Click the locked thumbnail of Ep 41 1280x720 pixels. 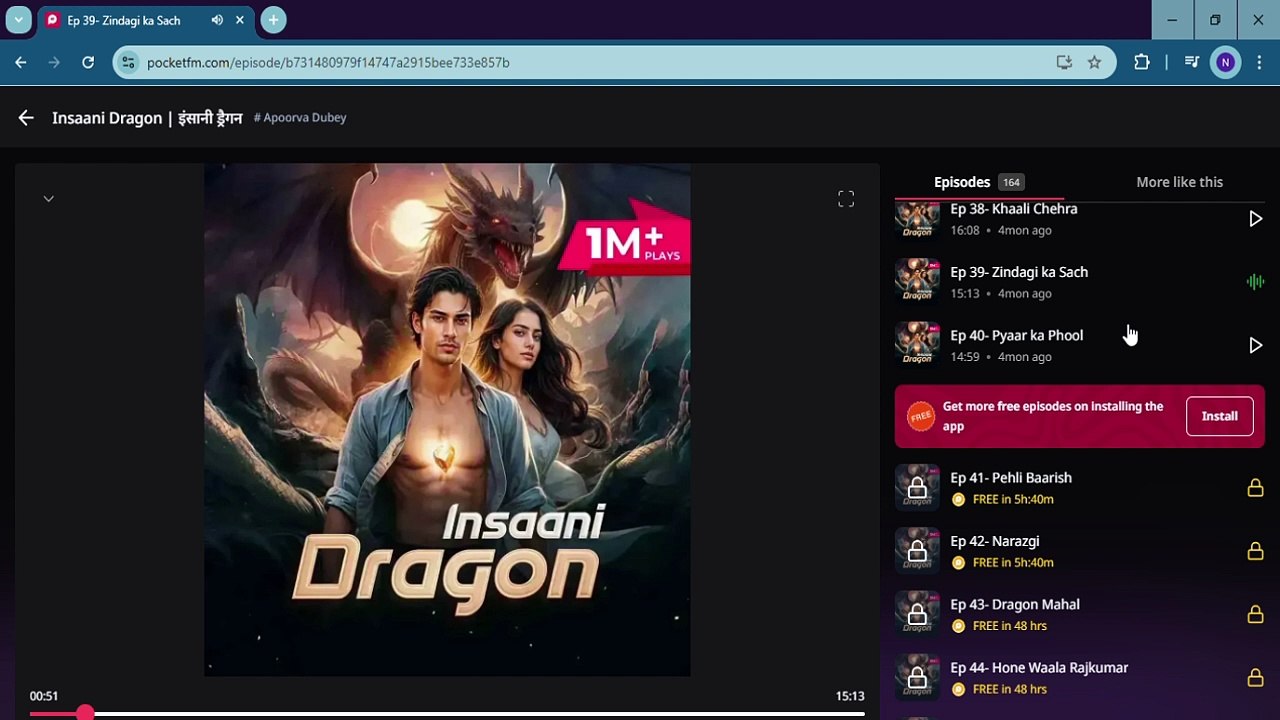pos(917,488)
